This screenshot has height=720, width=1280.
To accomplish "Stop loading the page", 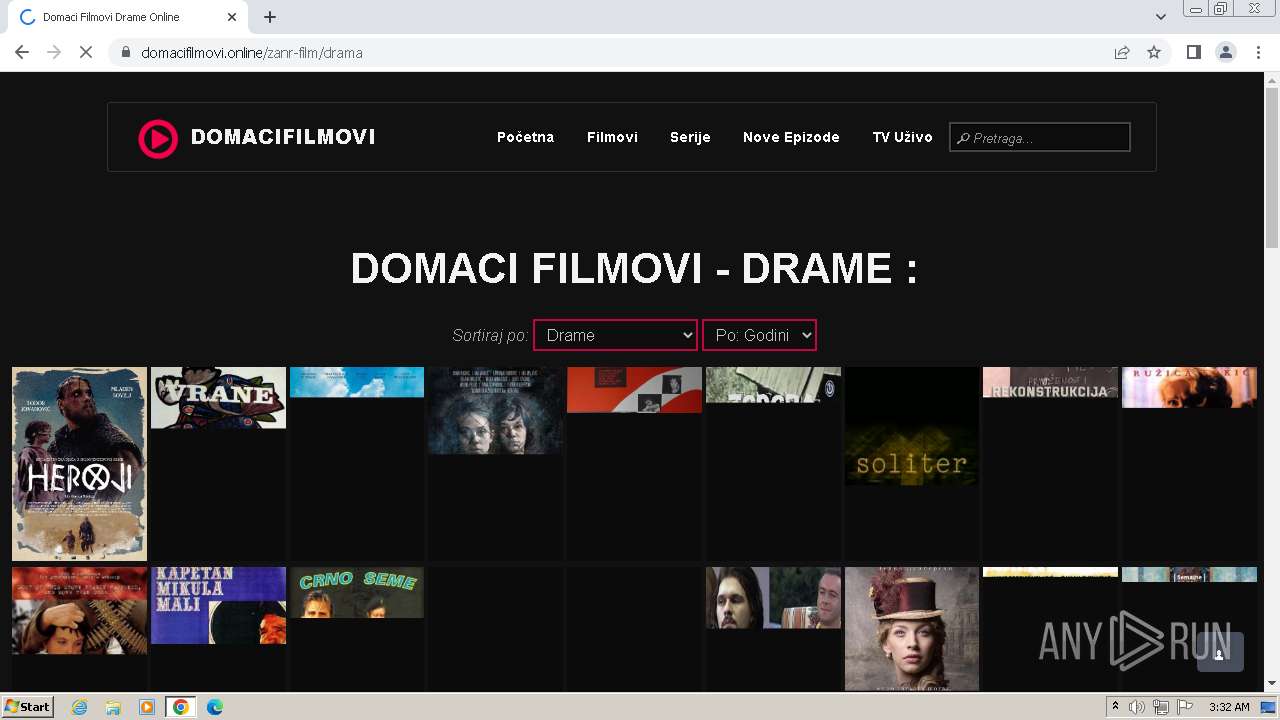I will click(86, 52).
